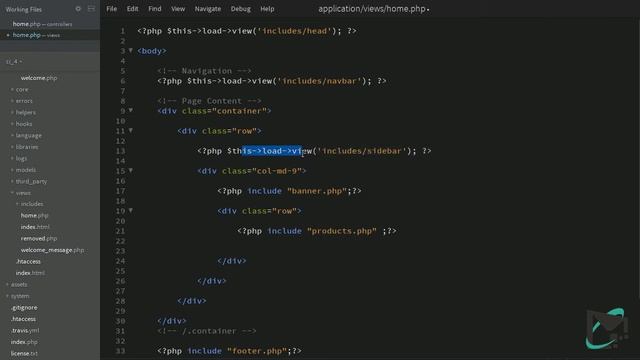This screenshot has width=640, height=360.
Task: Open home.php under views folder
Action: [x=34, y=215]
